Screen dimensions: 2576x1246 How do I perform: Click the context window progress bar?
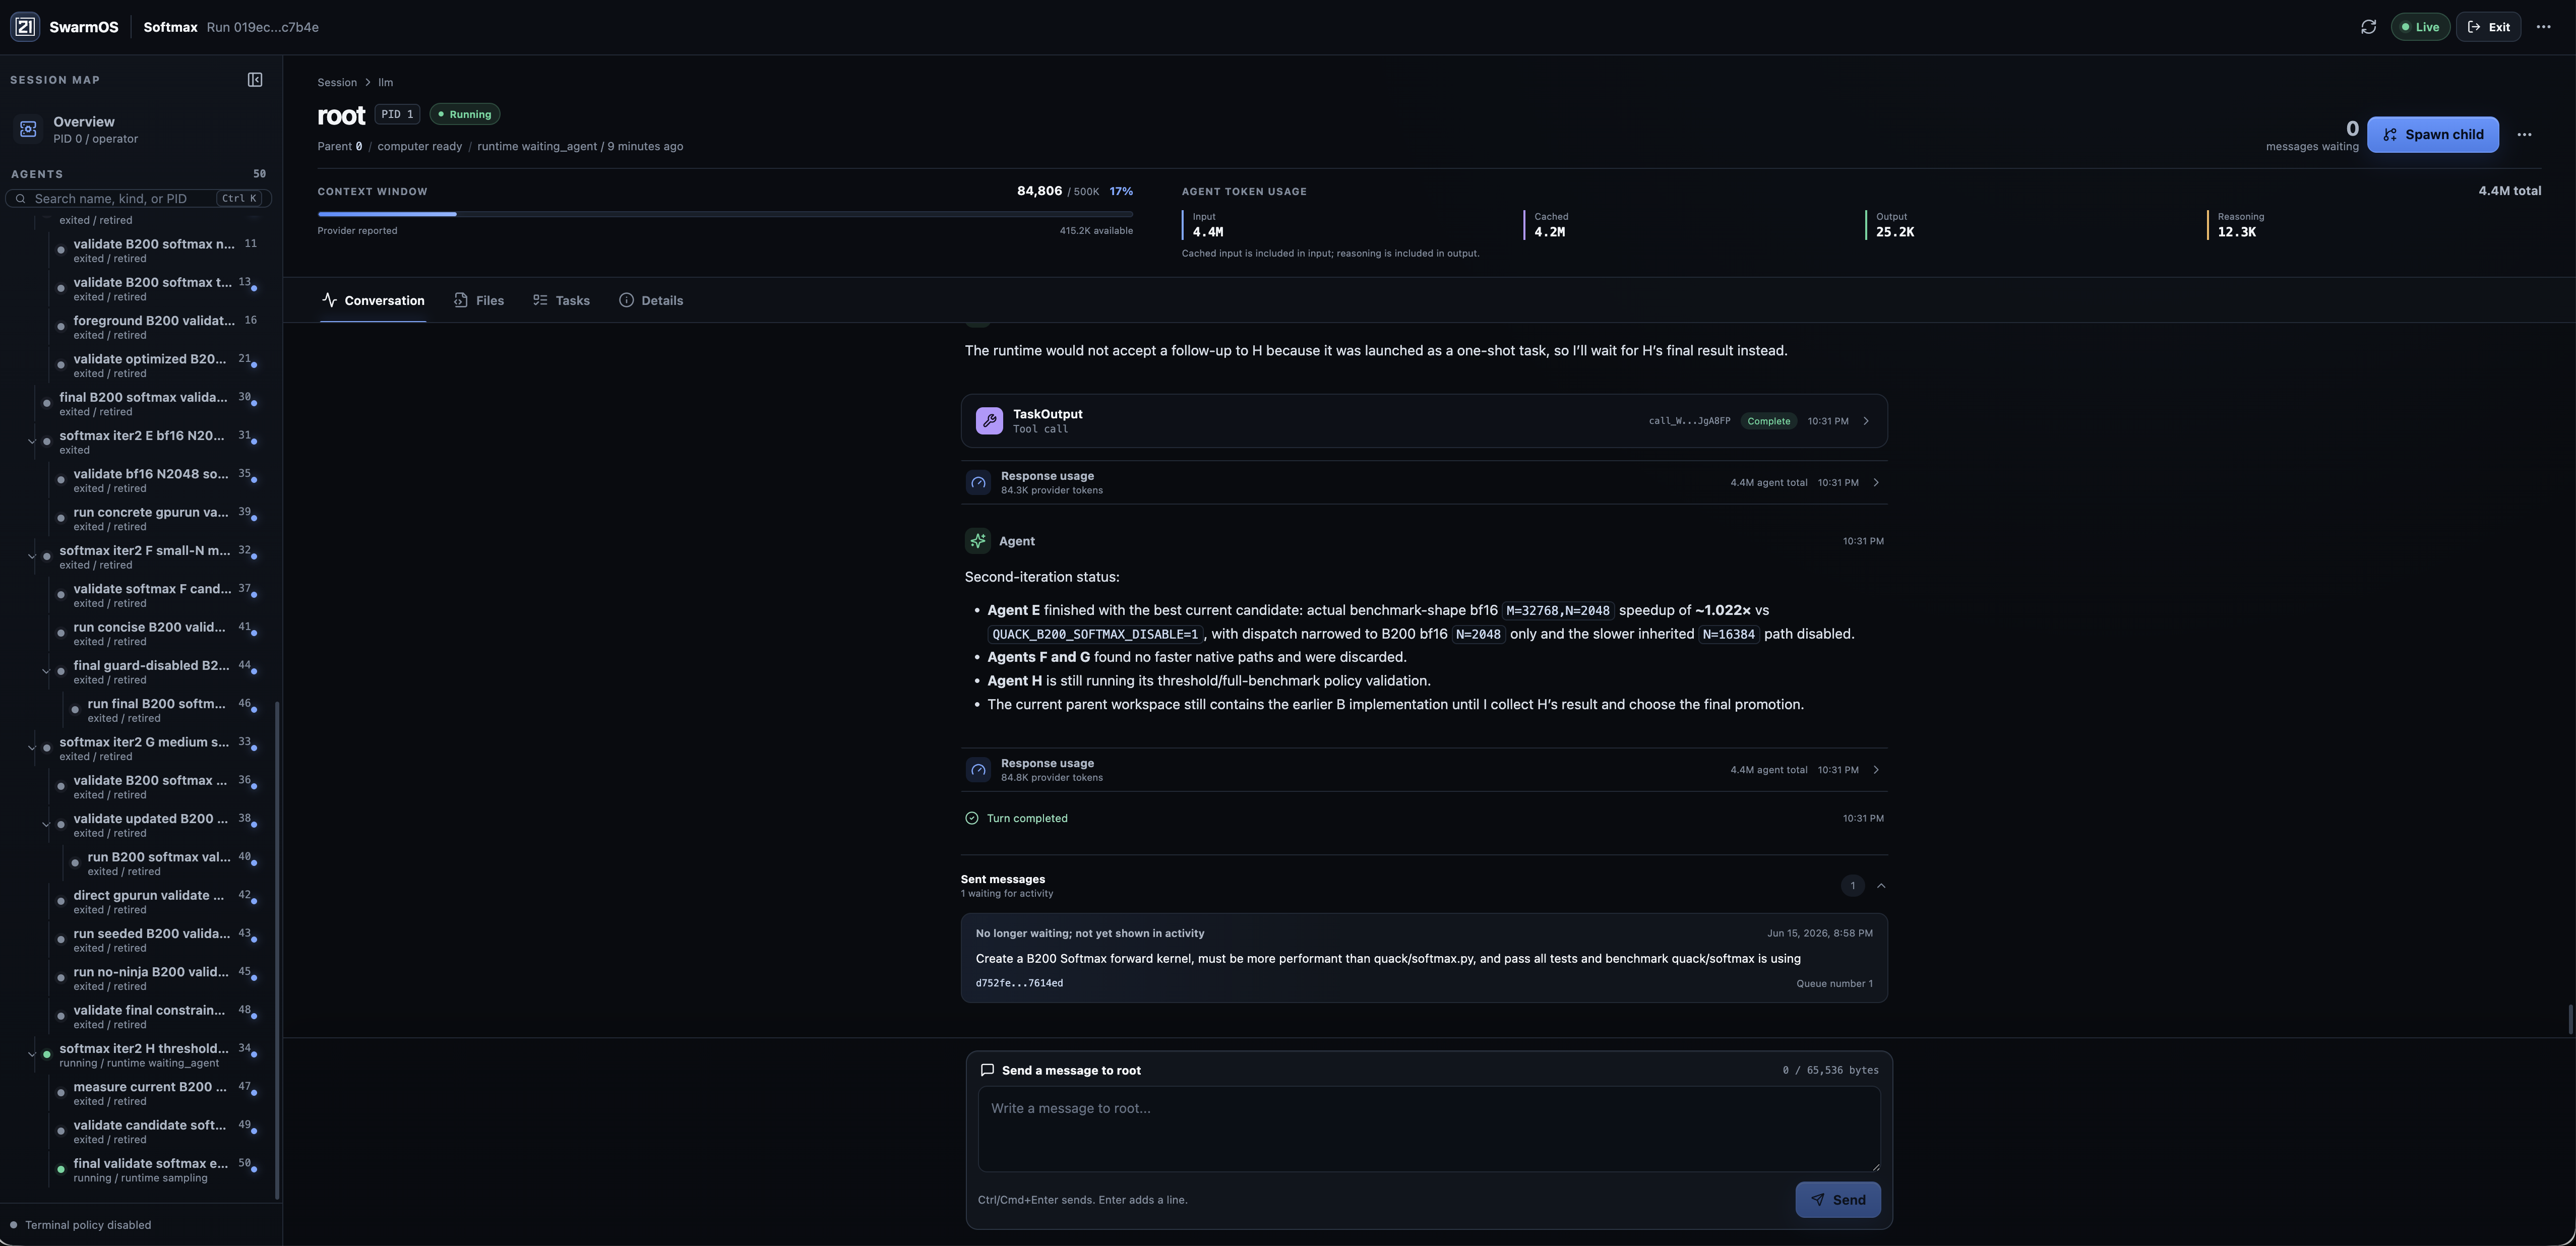click(725, 214)
